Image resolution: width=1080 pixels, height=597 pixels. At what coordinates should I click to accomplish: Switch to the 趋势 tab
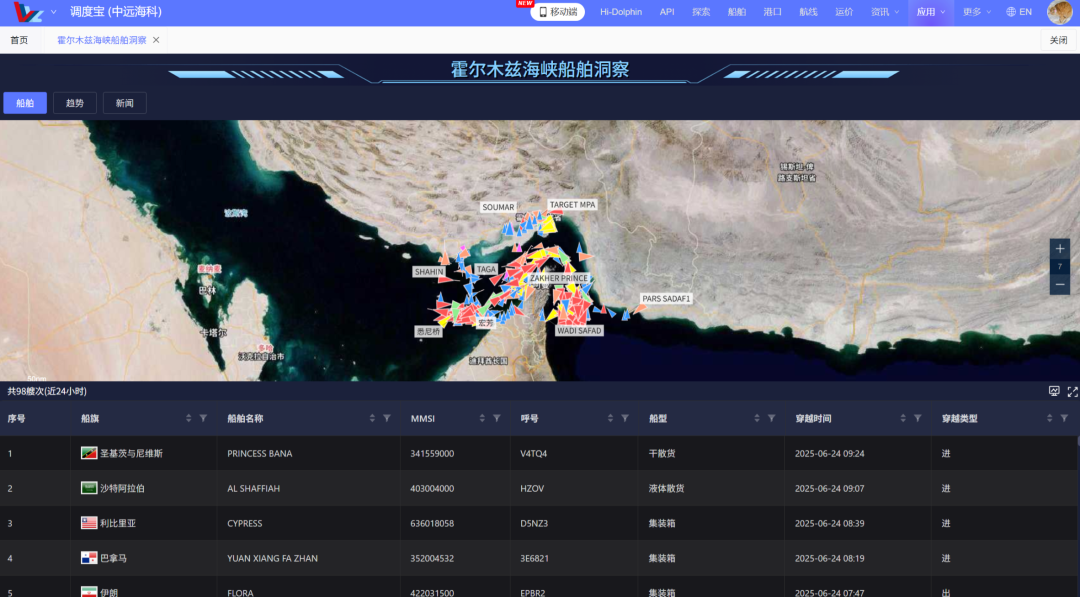click(x=74, y=103)
